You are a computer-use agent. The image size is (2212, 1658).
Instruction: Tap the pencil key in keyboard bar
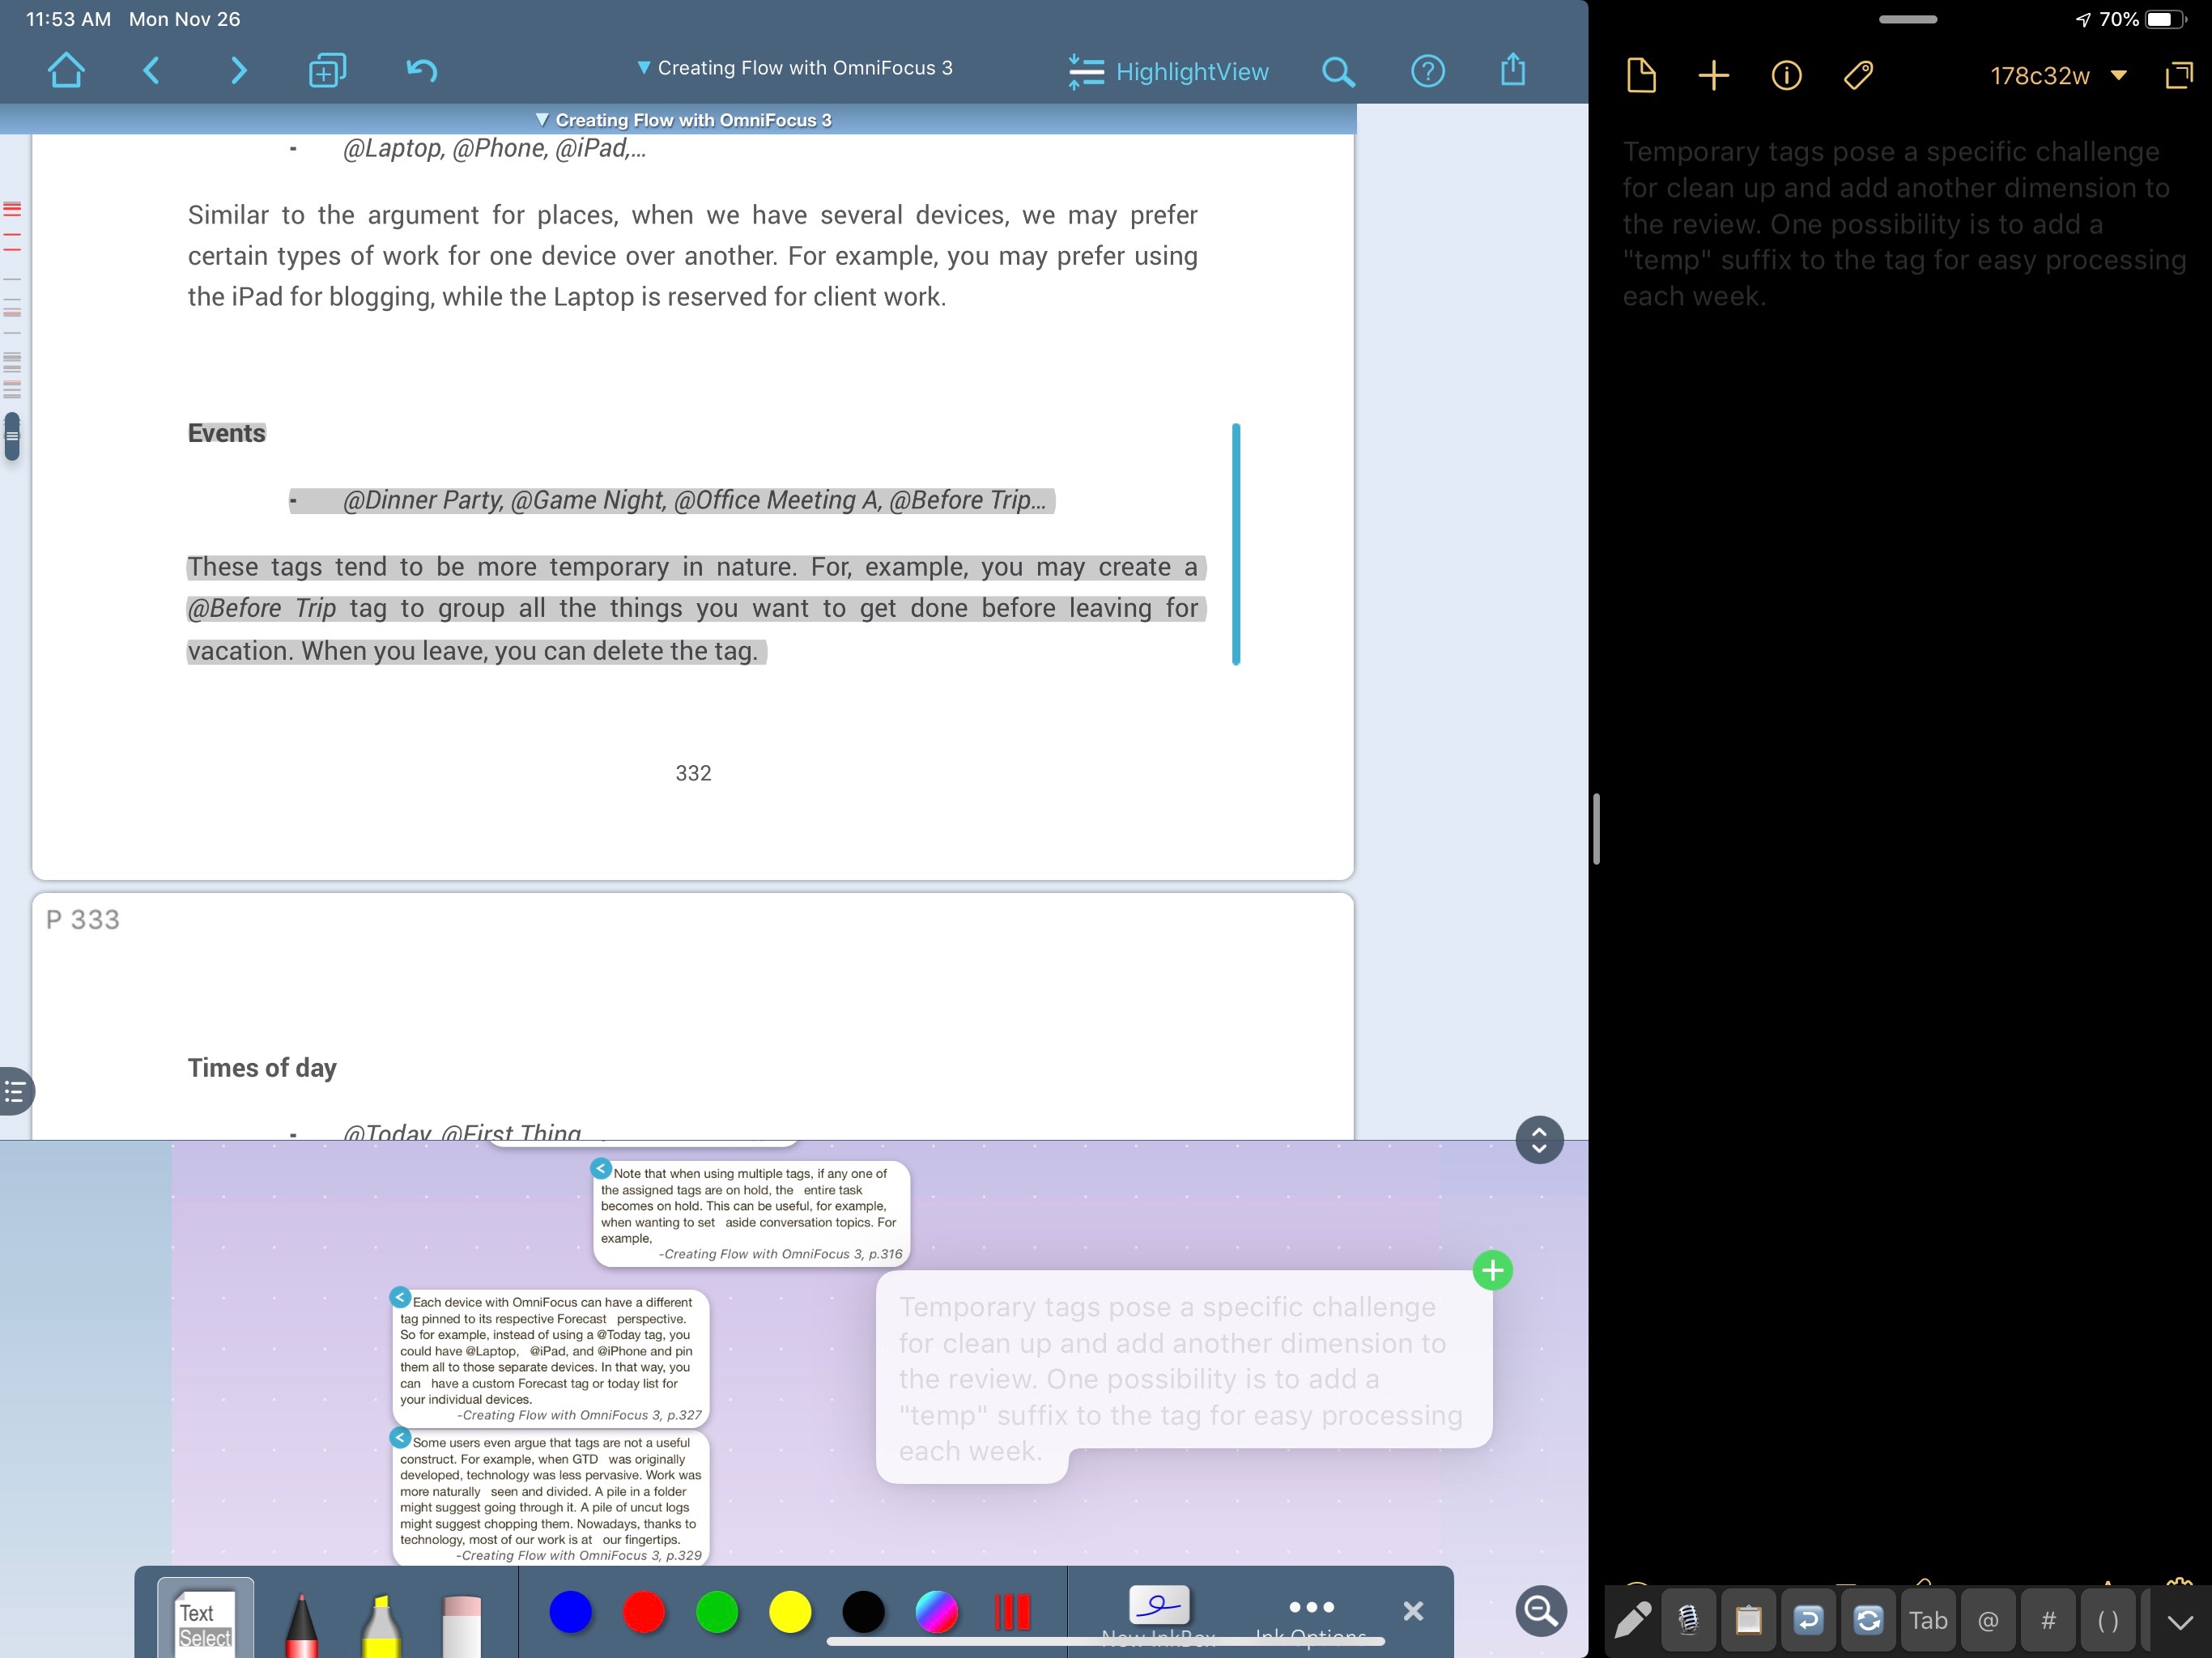(x=1632, y=1620)
